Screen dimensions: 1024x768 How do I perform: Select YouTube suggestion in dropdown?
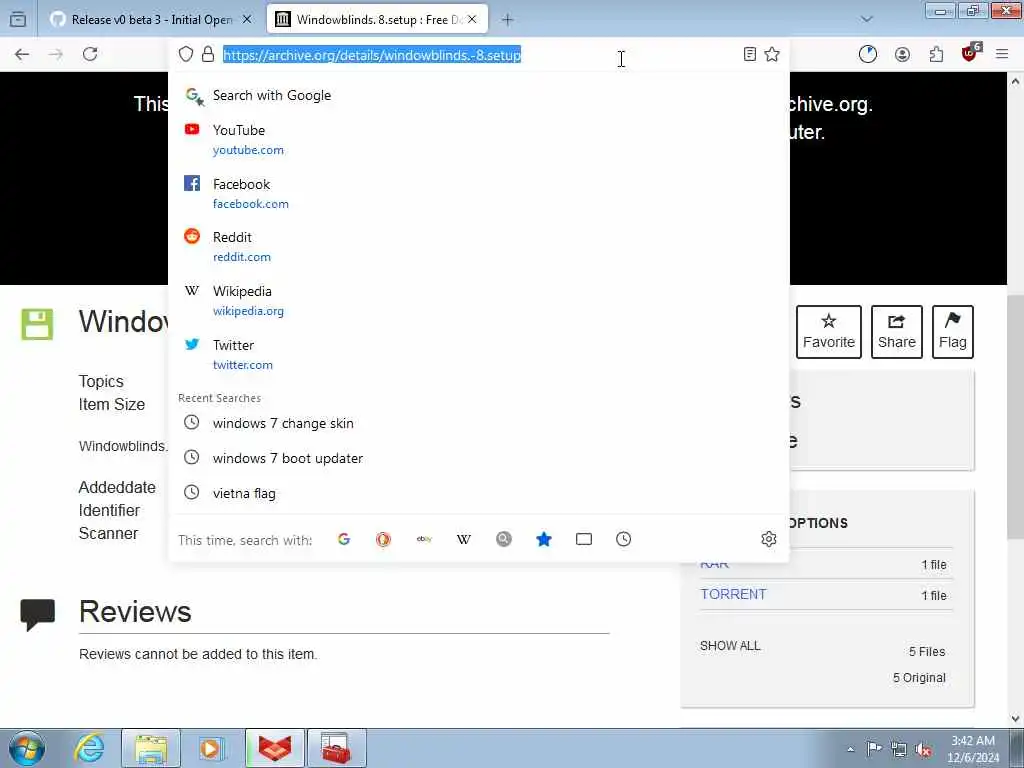pos(479,139)
